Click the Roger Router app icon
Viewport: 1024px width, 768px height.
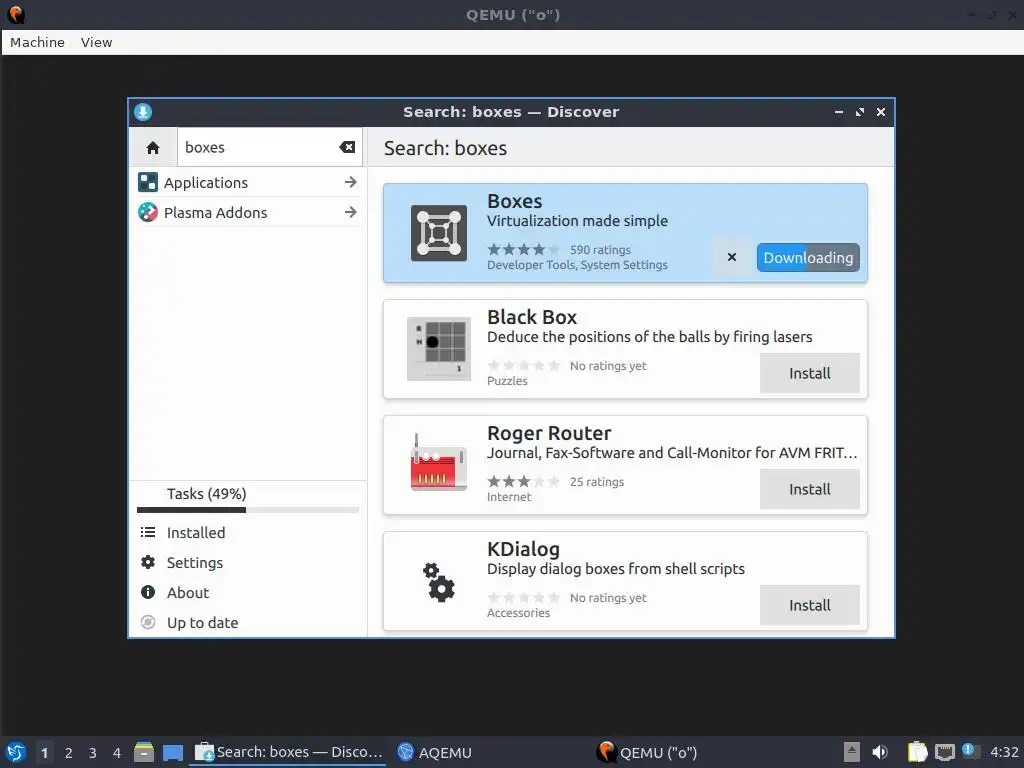point(439,462)
